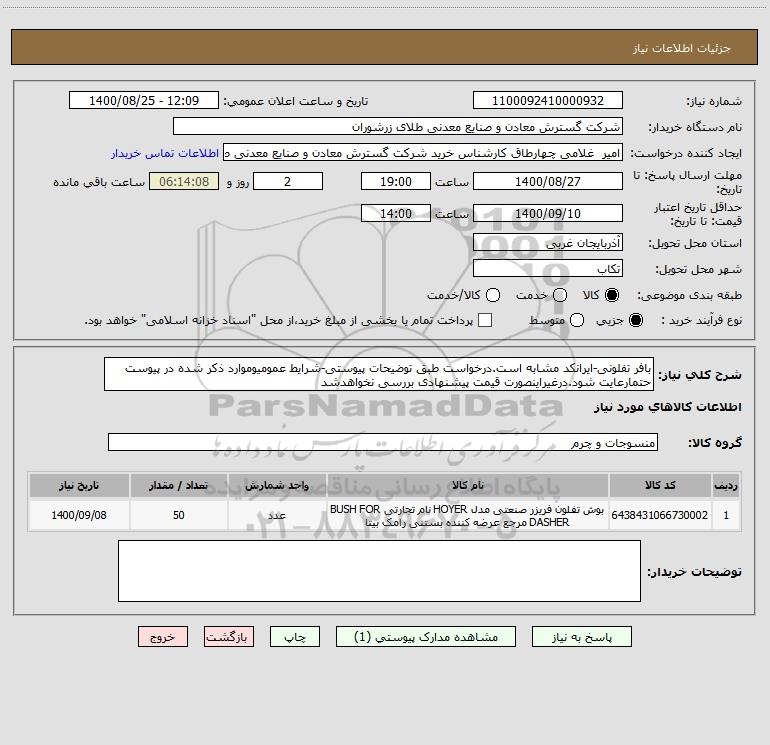
Task: Click the need date cell 1400/09/08
Action: 79,515
